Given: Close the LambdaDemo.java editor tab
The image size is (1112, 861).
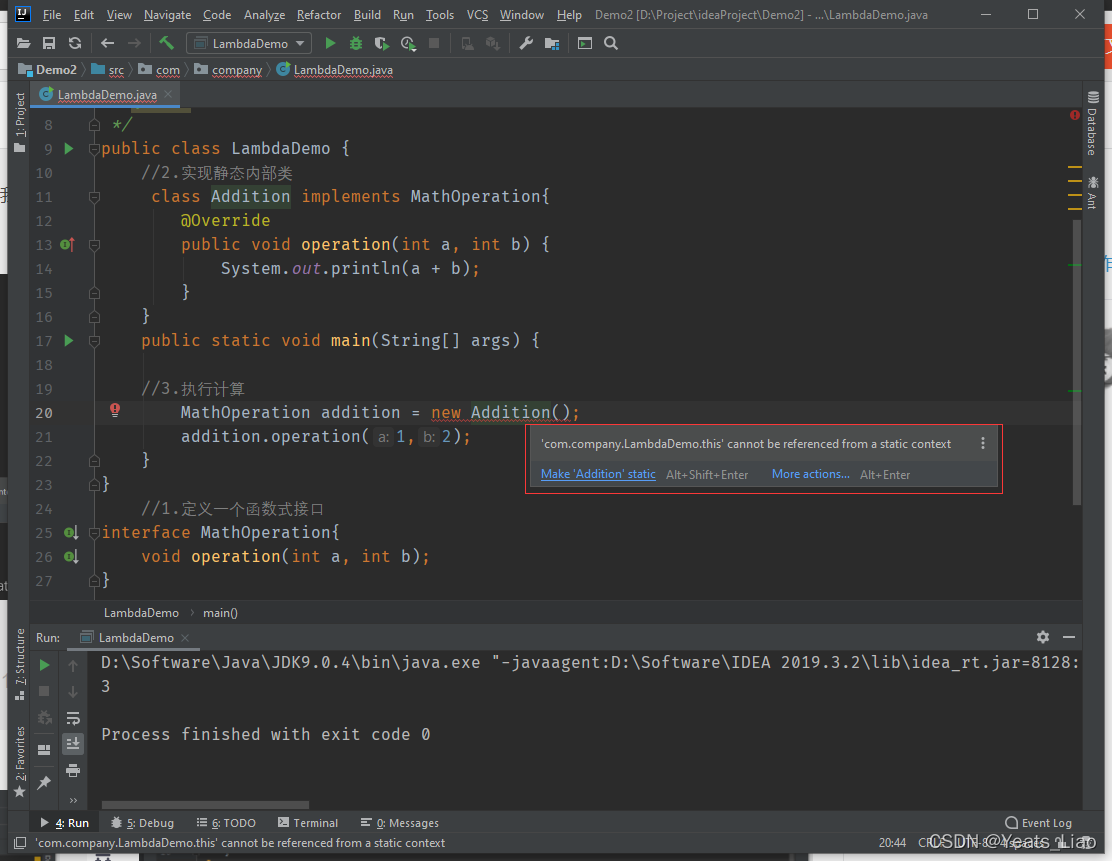Looking at the screenshot, I should click(168, 94).
